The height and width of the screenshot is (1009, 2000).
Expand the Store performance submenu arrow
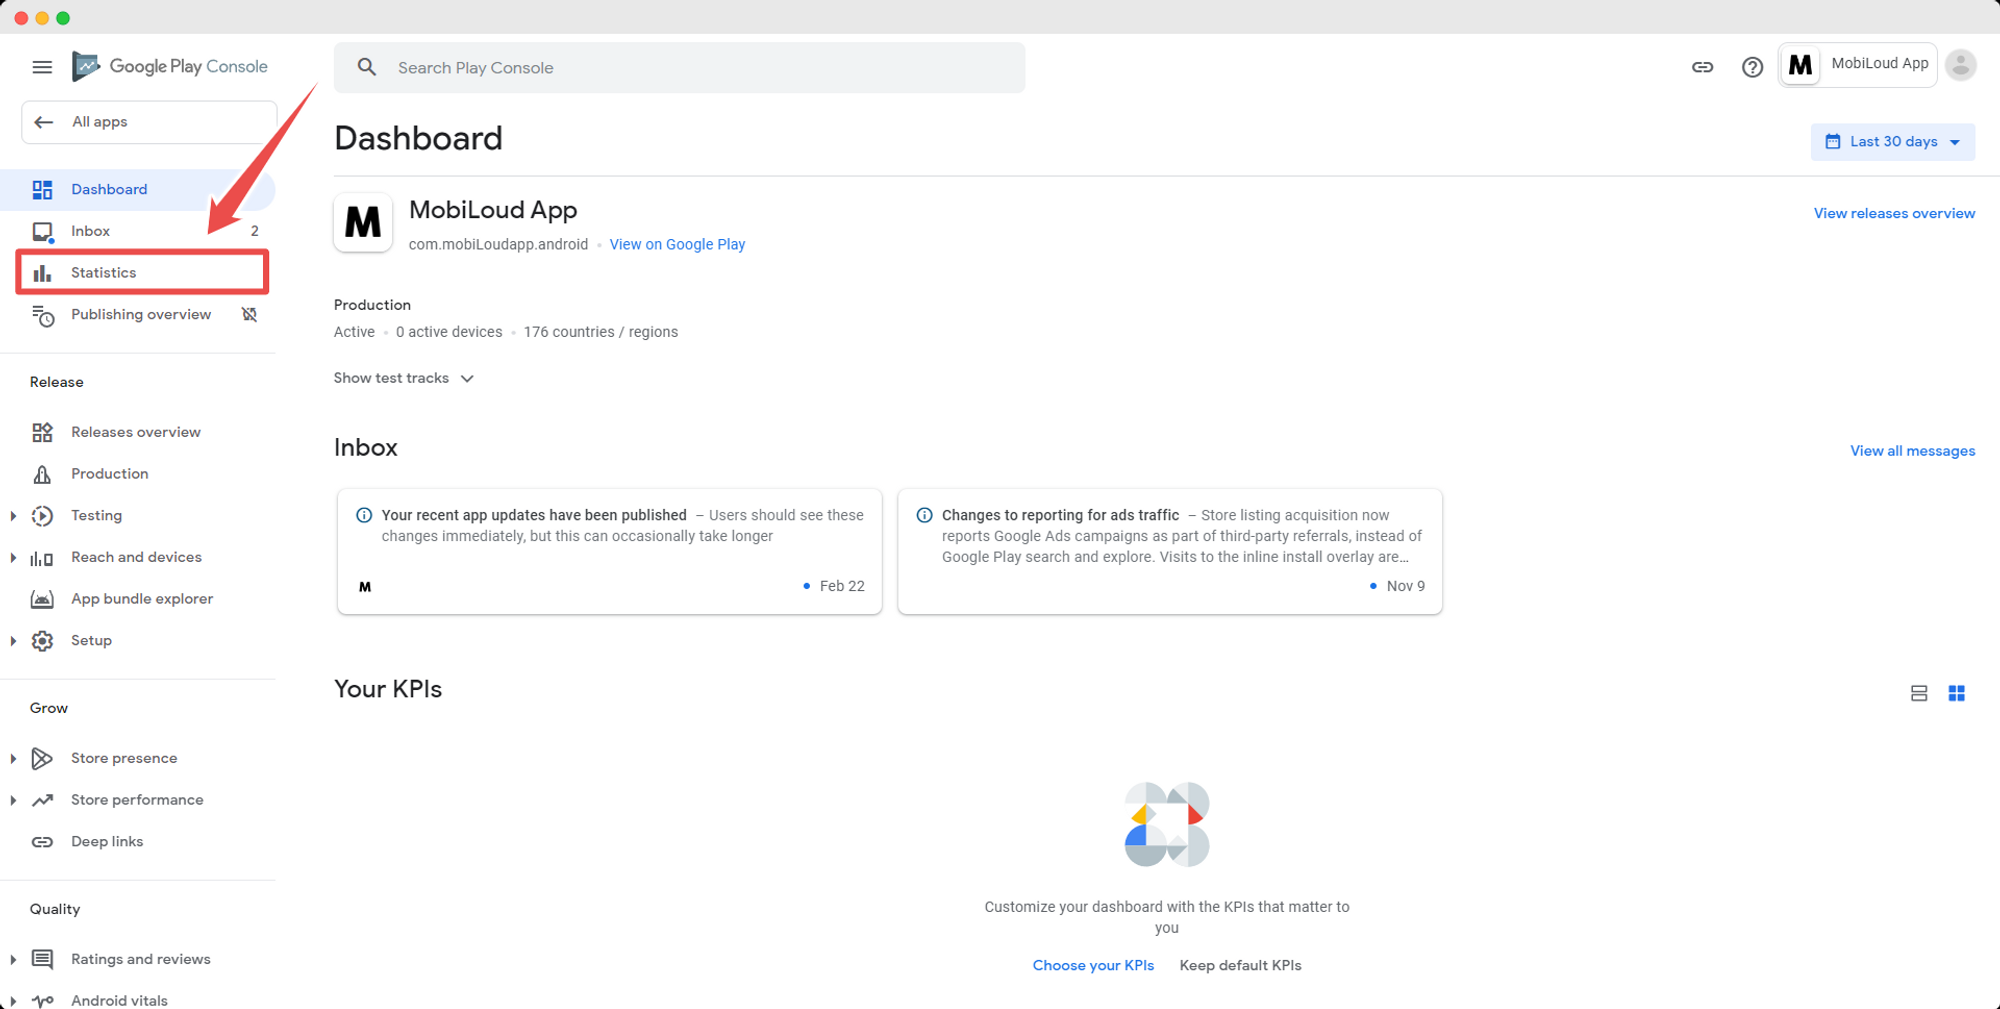(x=13, y=800)
